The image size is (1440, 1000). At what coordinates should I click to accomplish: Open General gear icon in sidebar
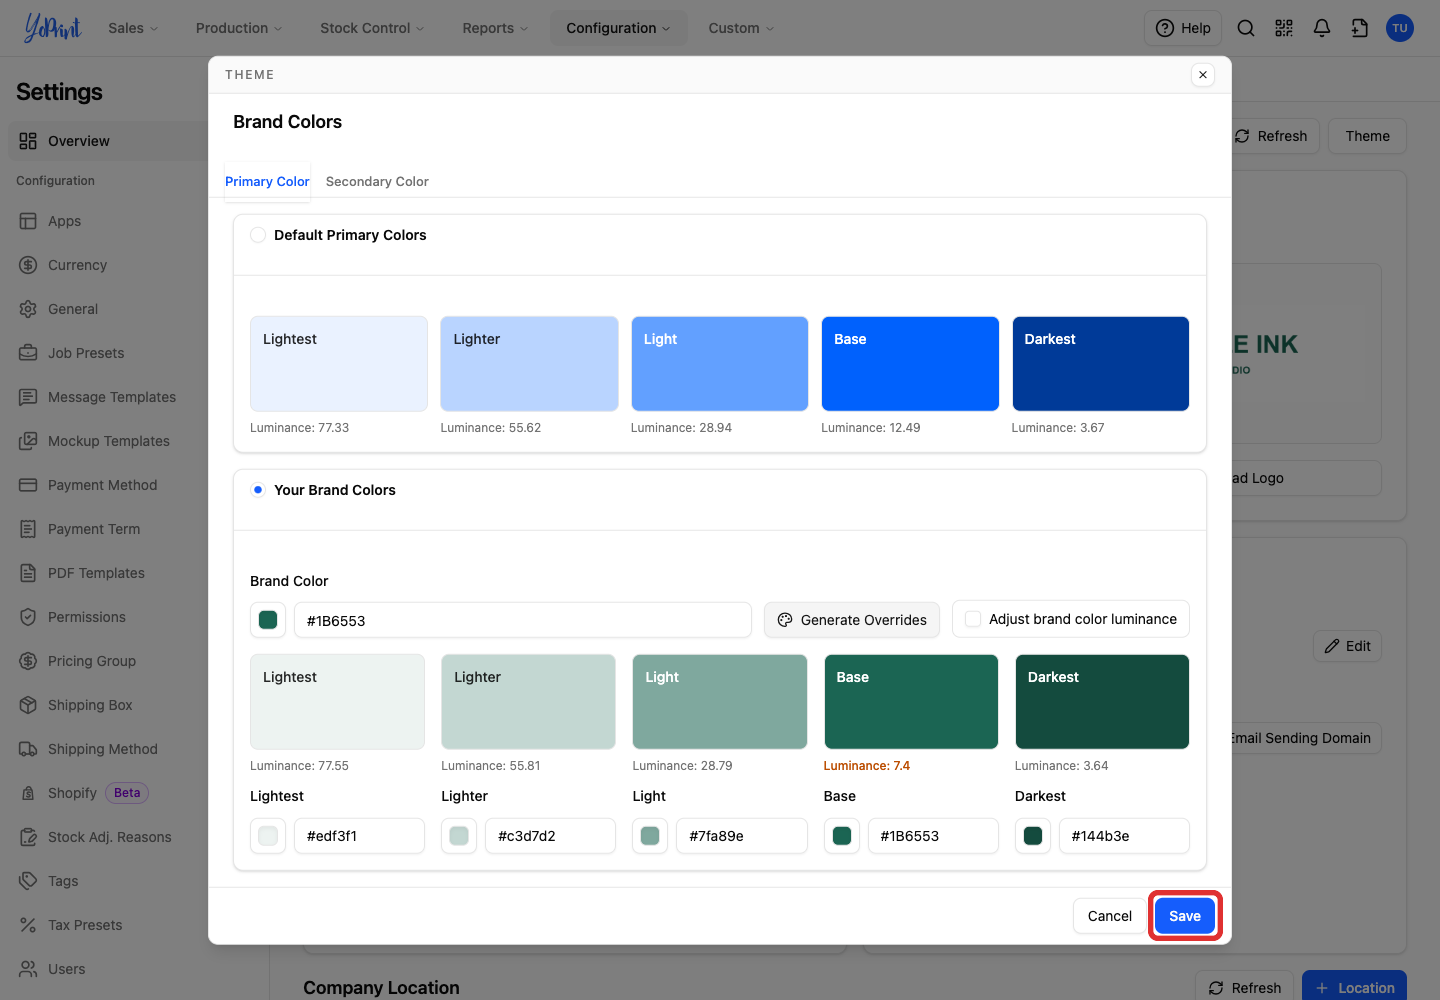pyautogui.click(x=28, y=309)
